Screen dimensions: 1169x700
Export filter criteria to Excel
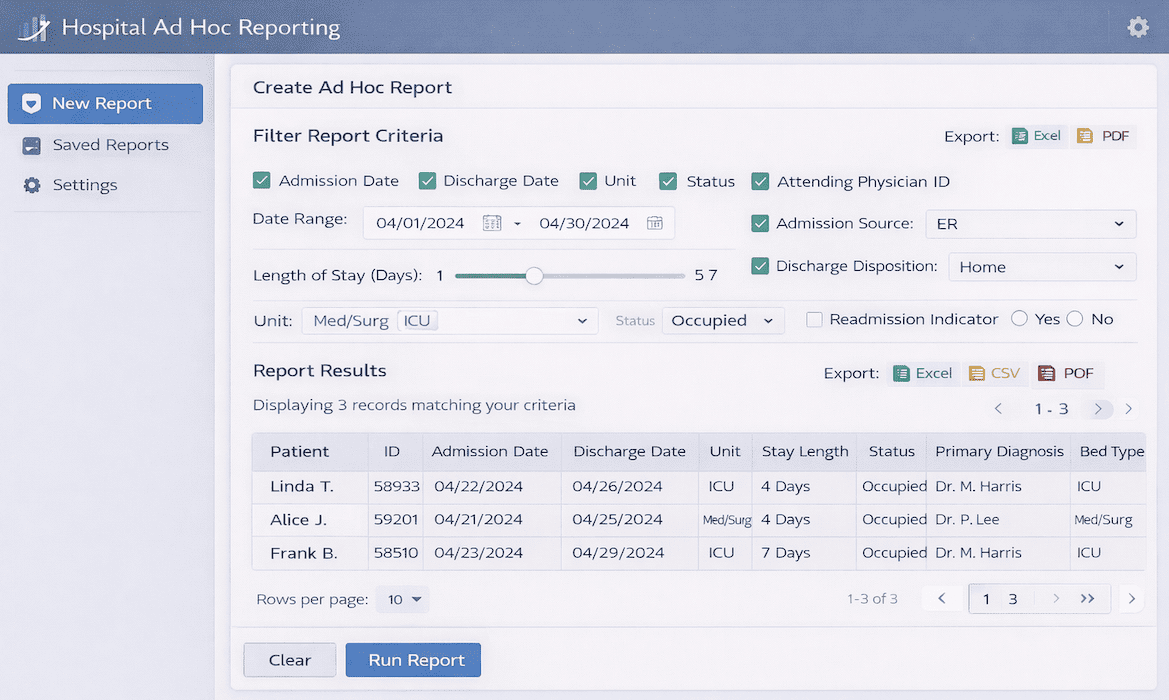click(x=1036, y=136)
